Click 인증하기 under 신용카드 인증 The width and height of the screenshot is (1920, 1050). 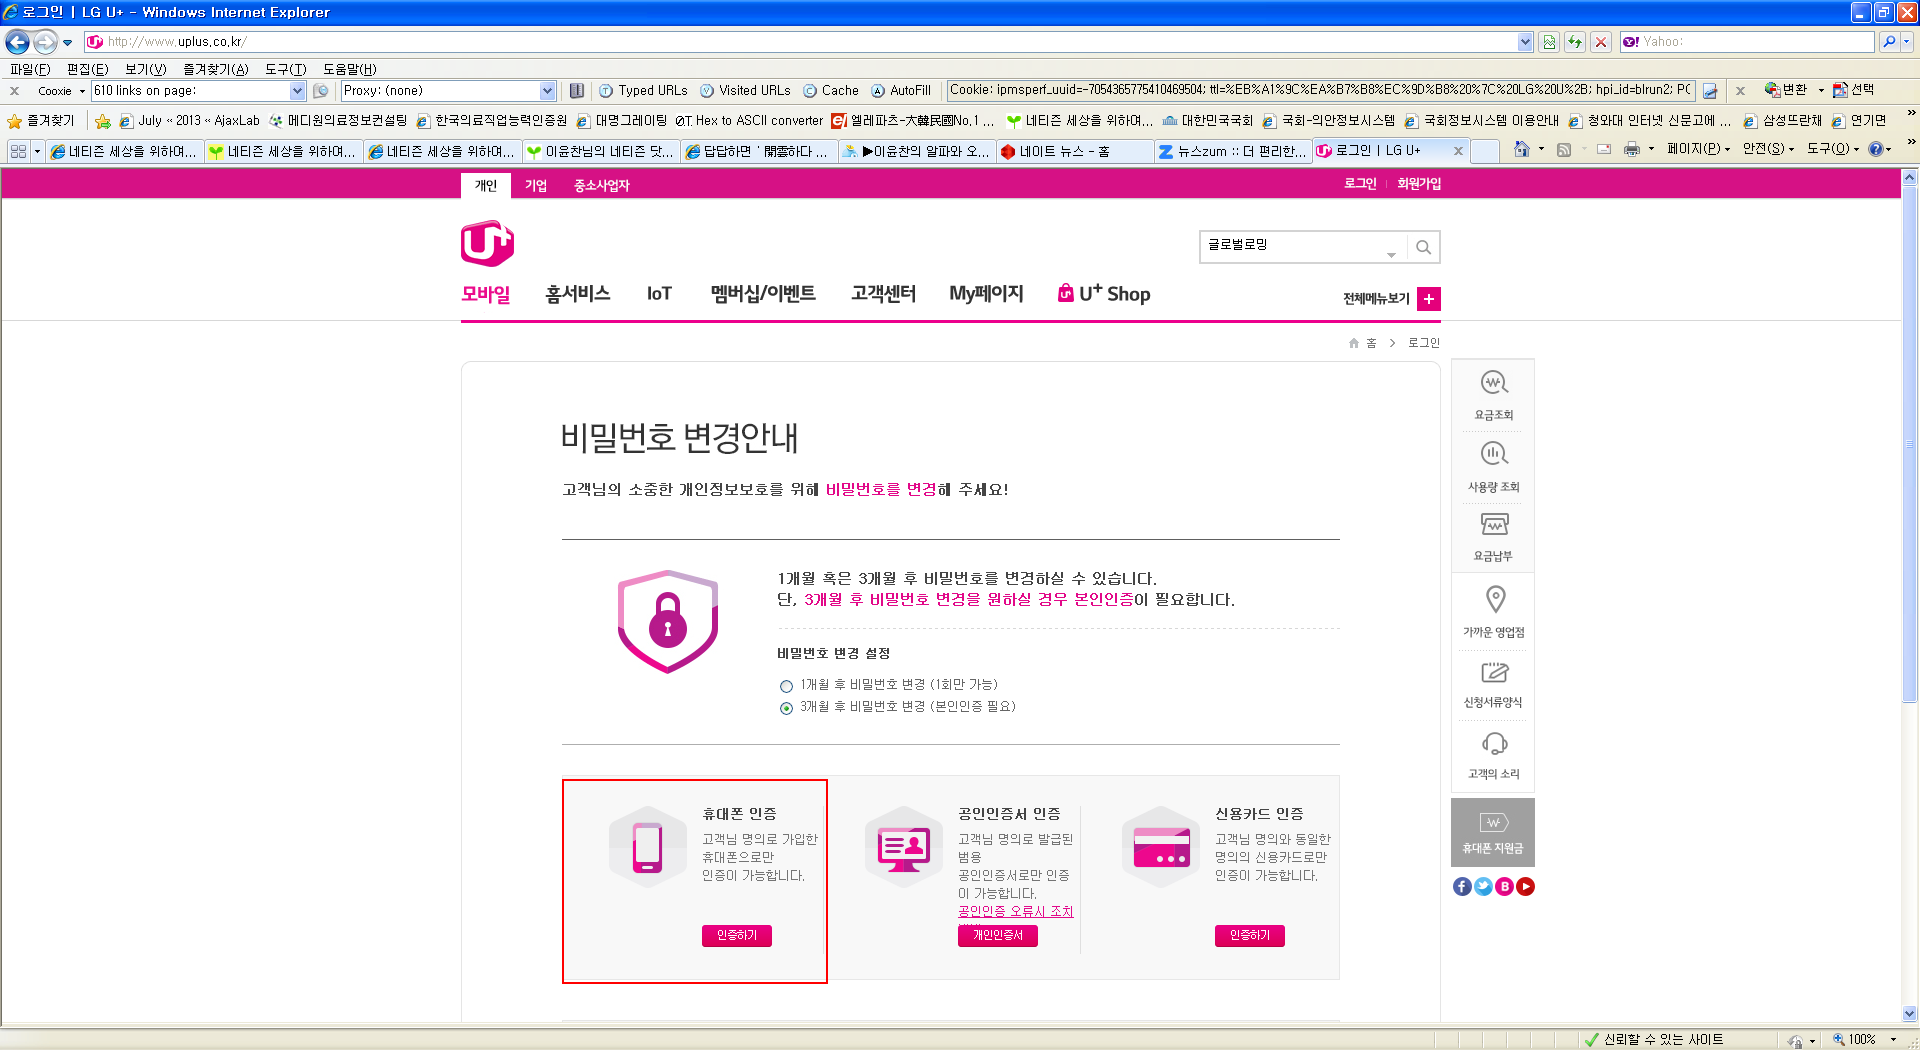tap(1250, 936)
